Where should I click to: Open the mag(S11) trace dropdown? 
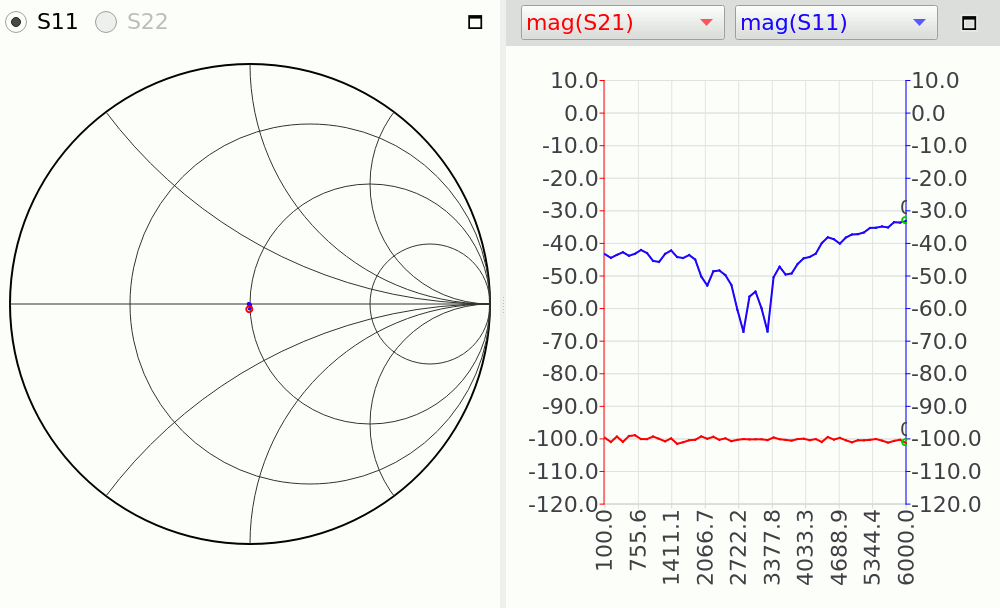point(836,23)
